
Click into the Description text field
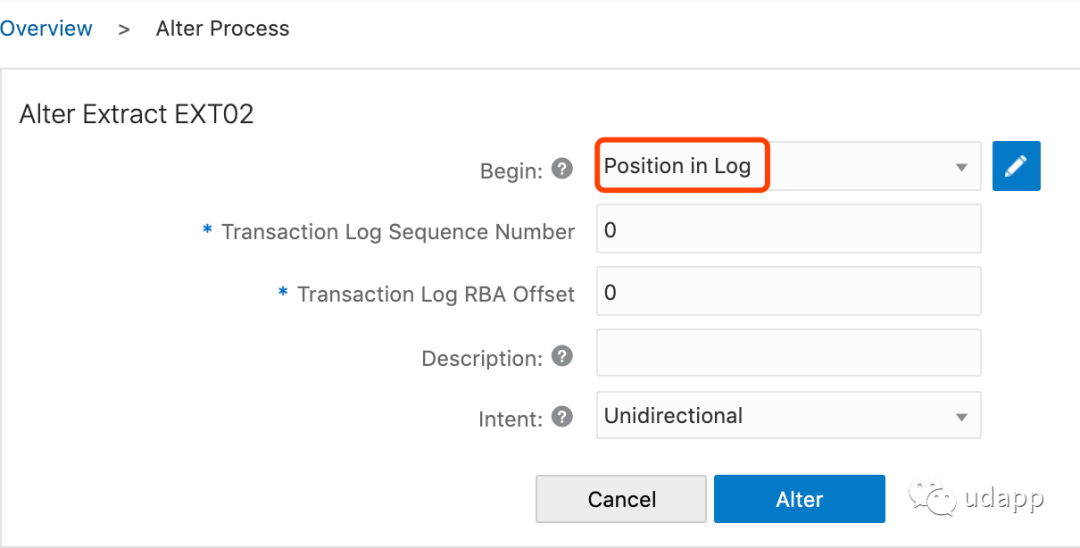pos(788,354)
